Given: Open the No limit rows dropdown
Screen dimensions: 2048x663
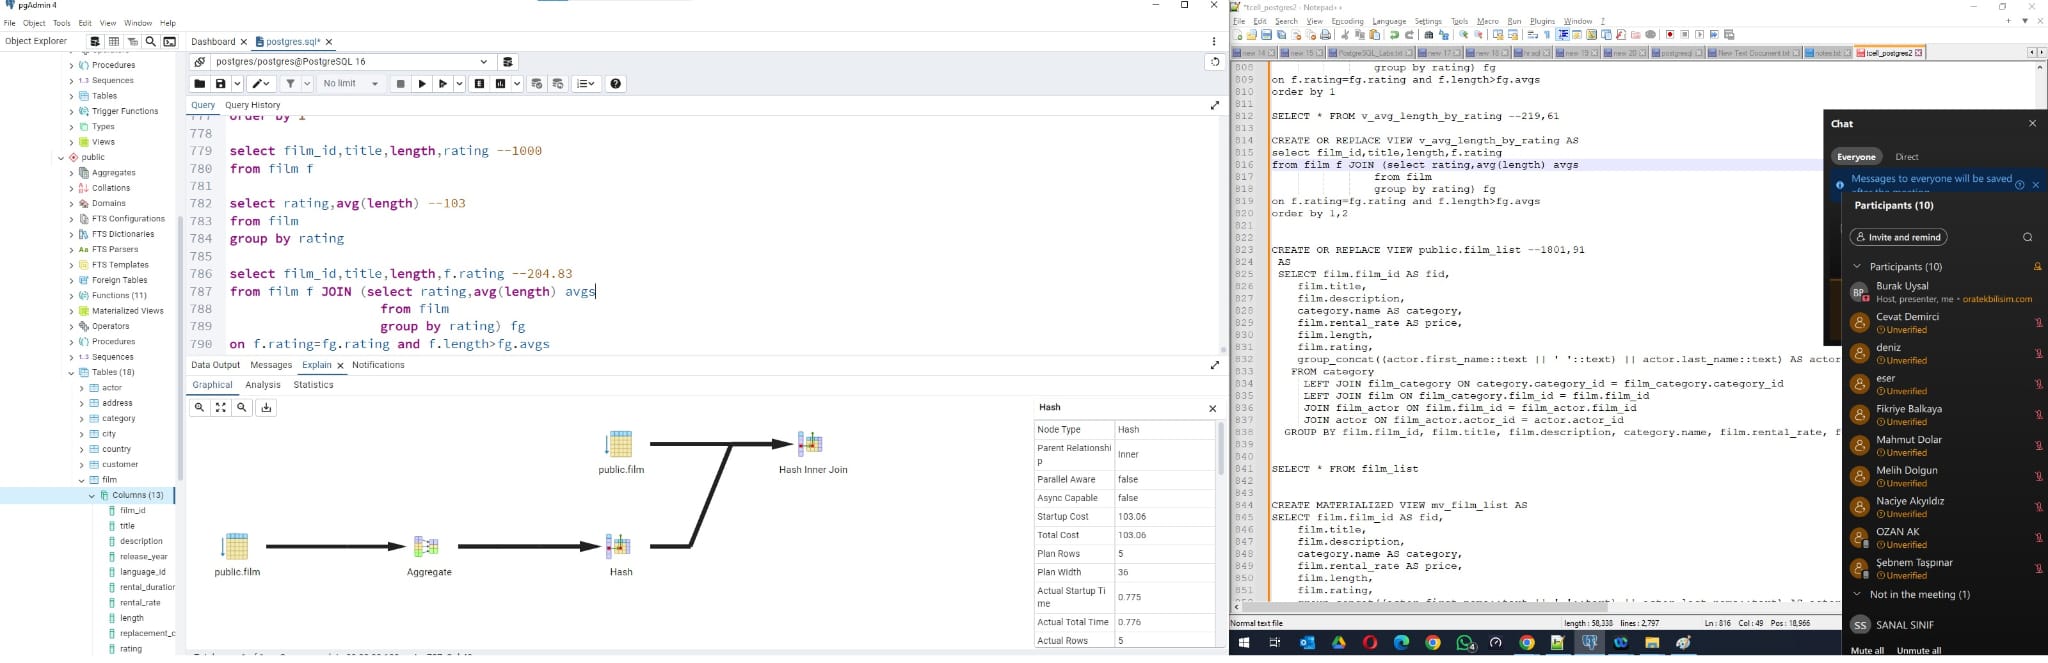Looking at the screenshot, I should coord(351,84).
